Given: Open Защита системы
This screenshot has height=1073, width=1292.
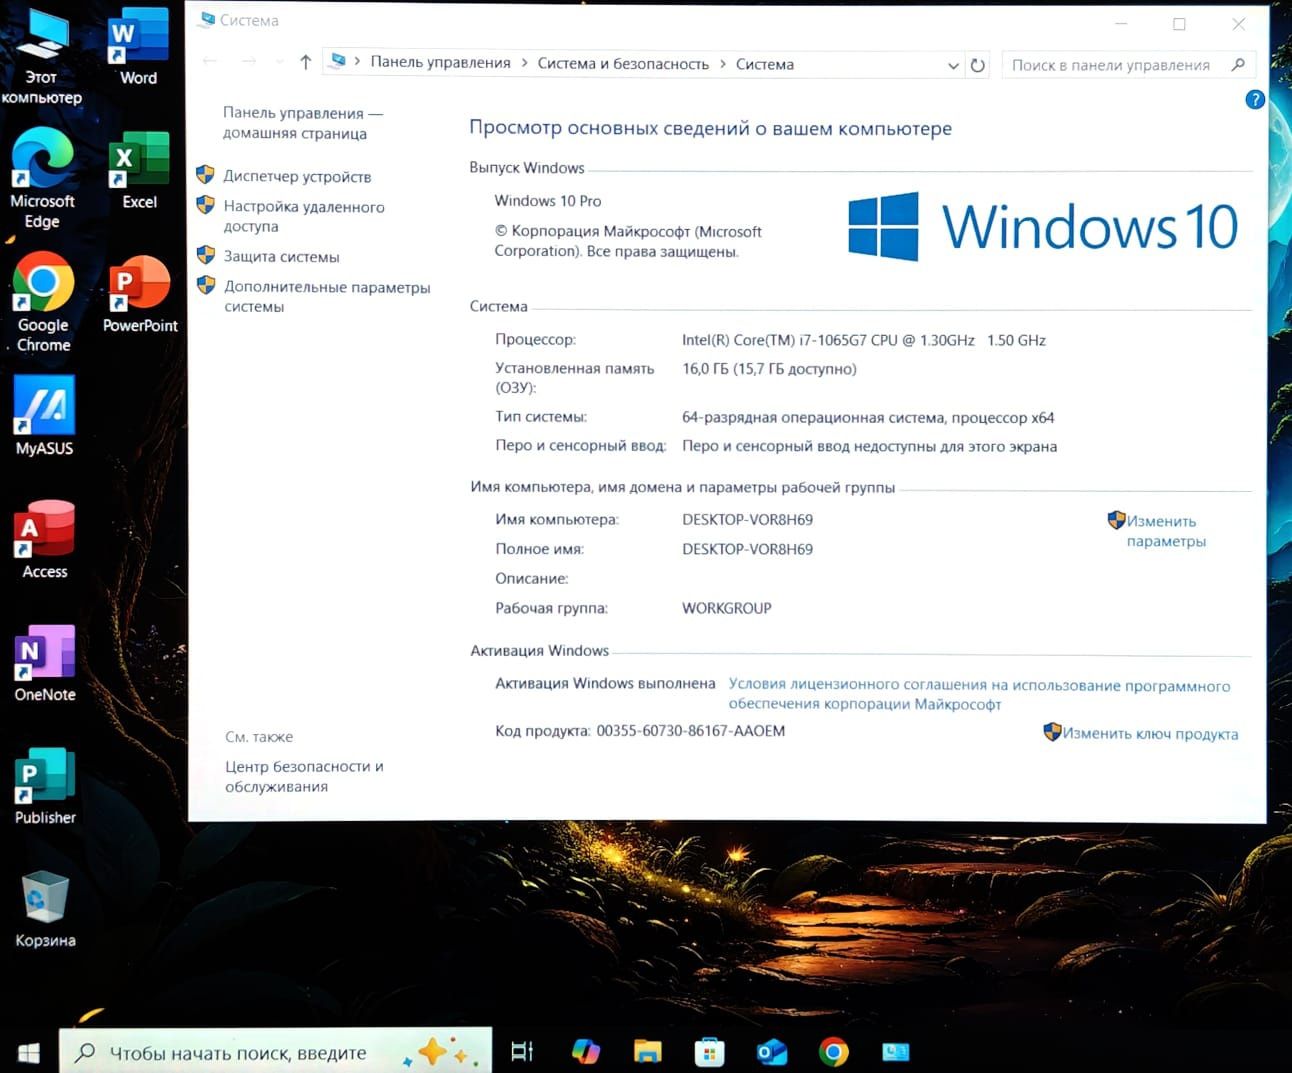Looking at the screenshot, I should pos(281,257).
